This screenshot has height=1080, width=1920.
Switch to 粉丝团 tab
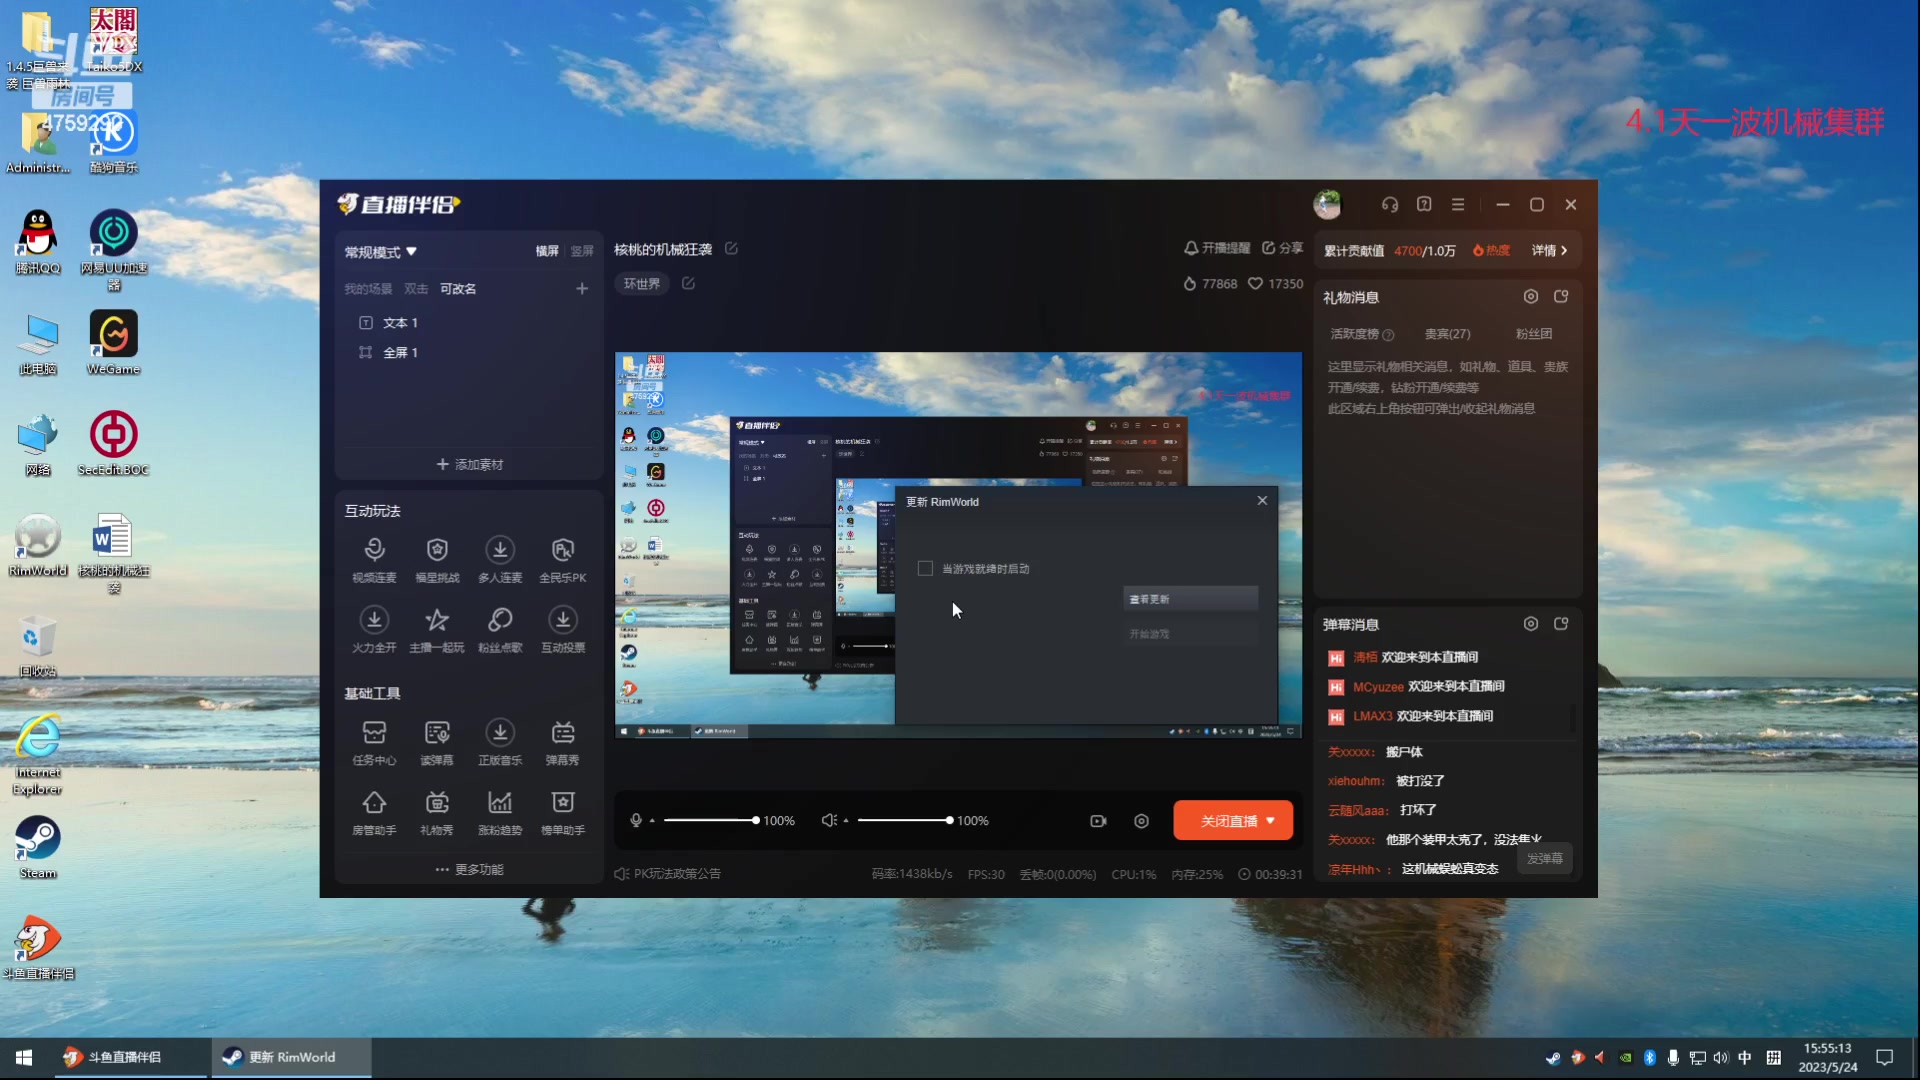point(1533,334)
